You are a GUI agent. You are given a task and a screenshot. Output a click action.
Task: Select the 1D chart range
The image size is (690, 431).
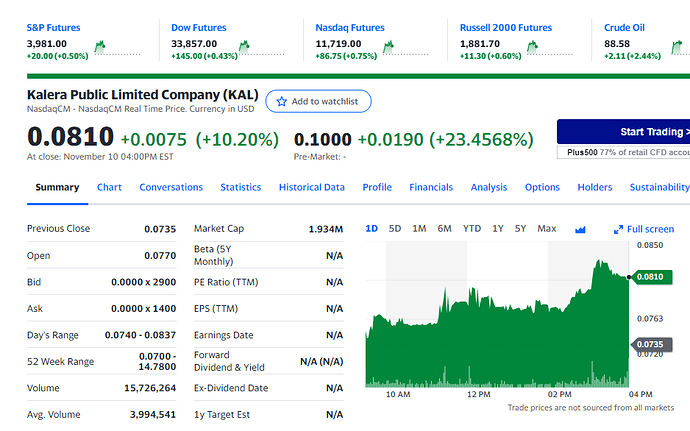pos(371,229)
